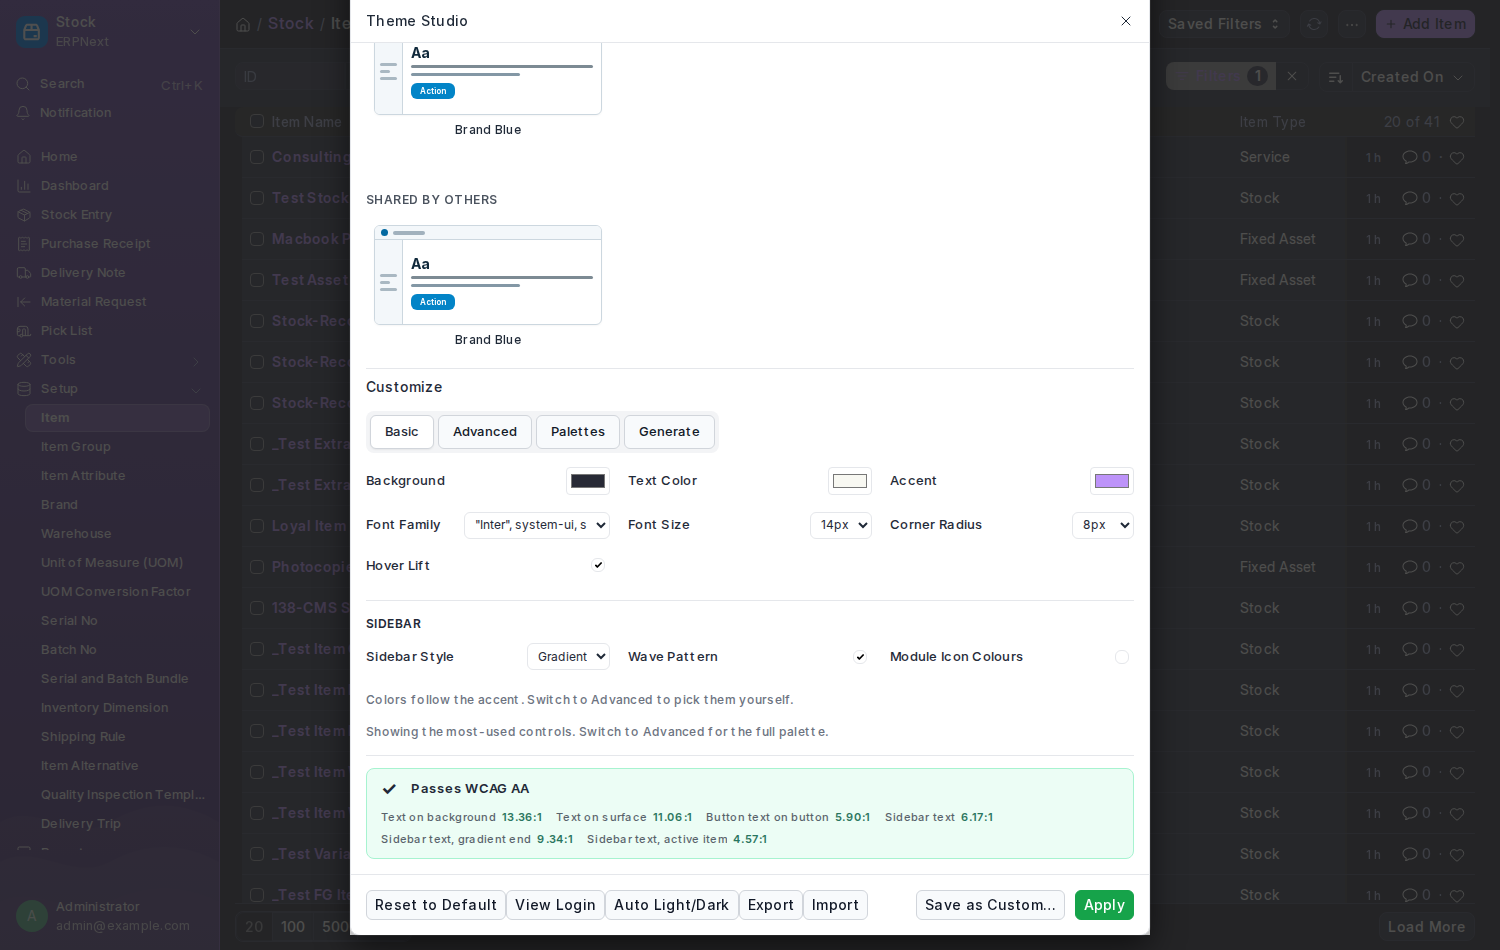1500x950 pixels.
Task: Click the Dashboard chart icon
Action: 24,186
